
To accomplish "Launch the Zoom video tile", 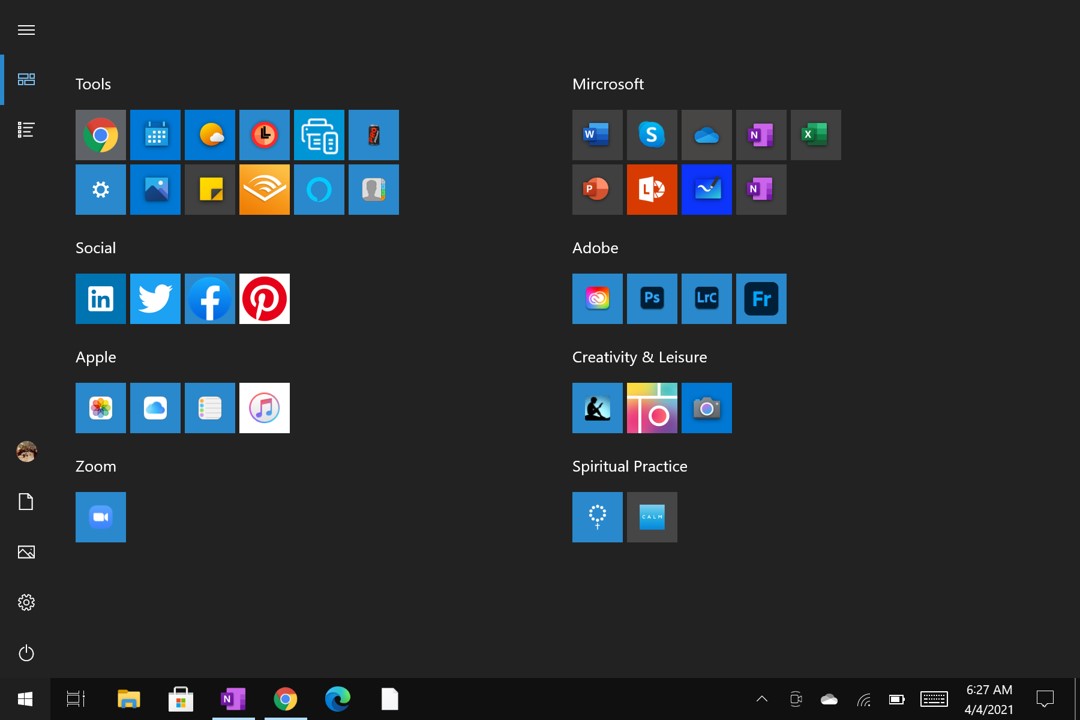I will [x=101, y=517].
